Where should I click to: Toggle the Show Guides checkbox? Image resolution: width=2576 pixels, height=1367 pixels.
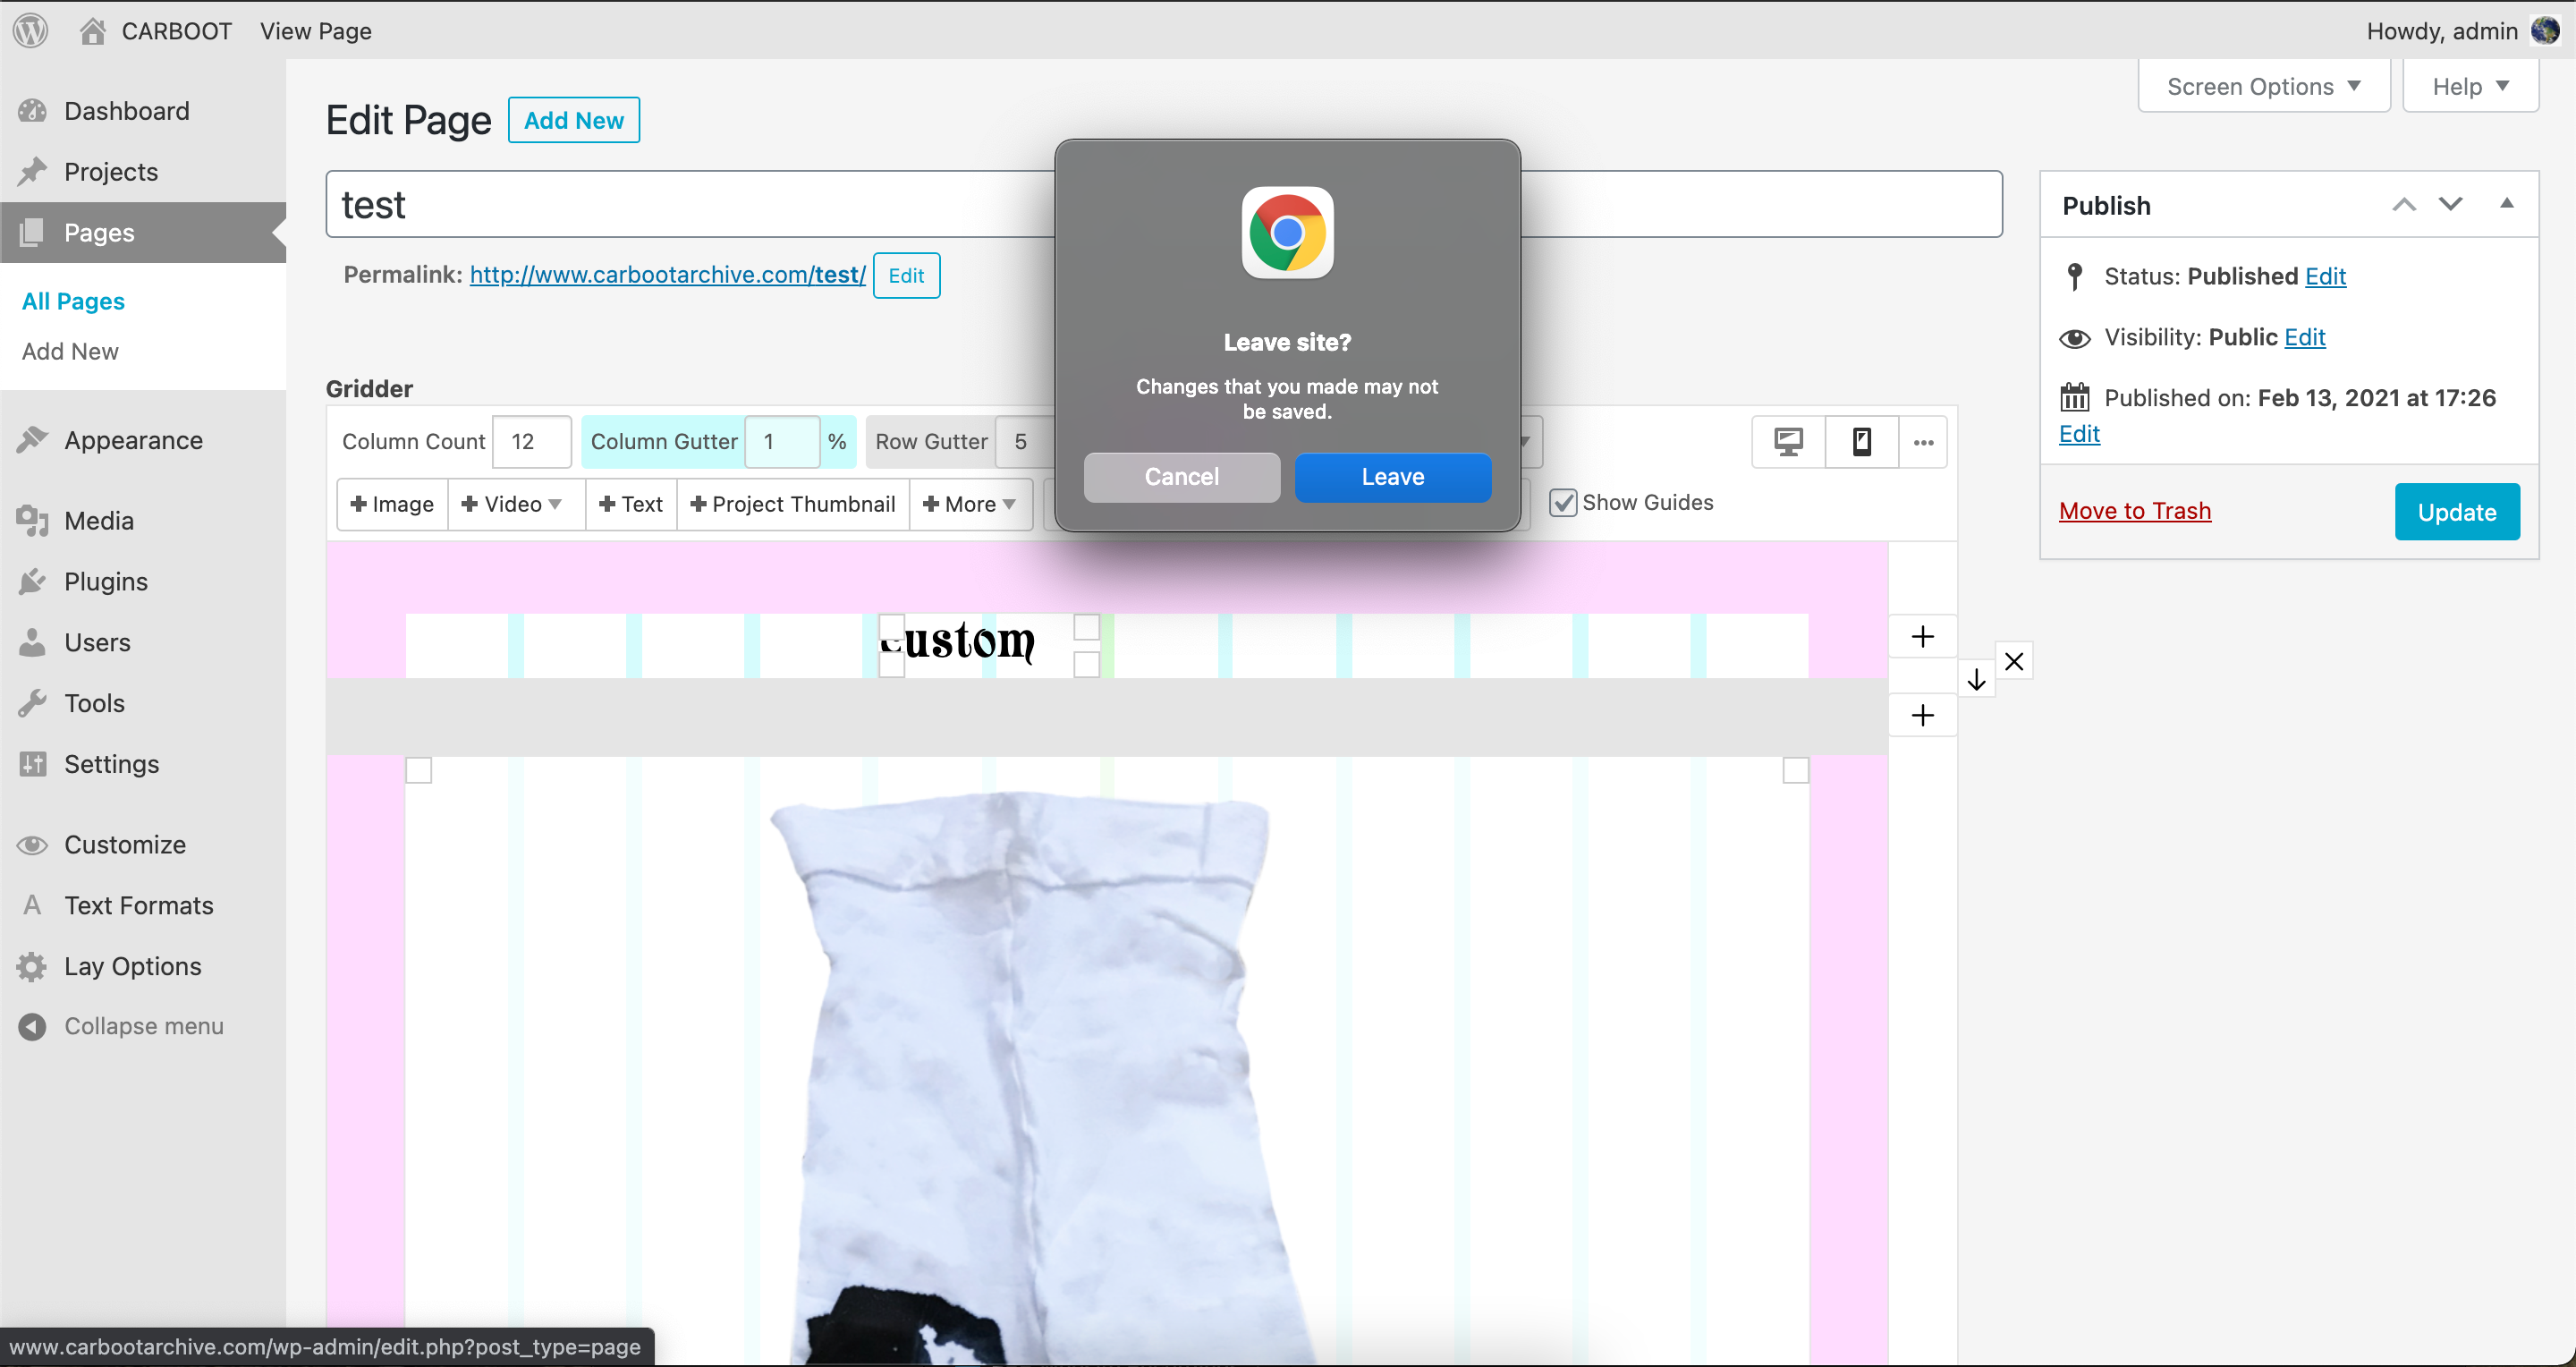(1563, 502)
